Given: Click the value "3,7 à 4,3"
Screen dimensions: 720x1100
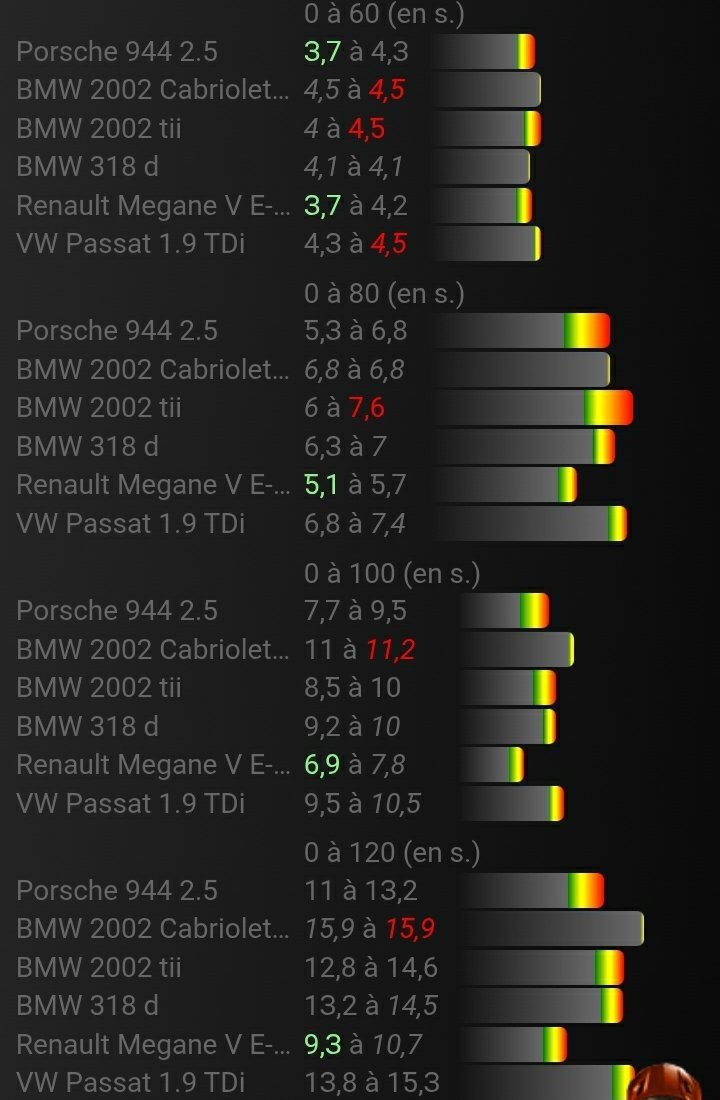Looking at the screenshot, I should [356, 51].
